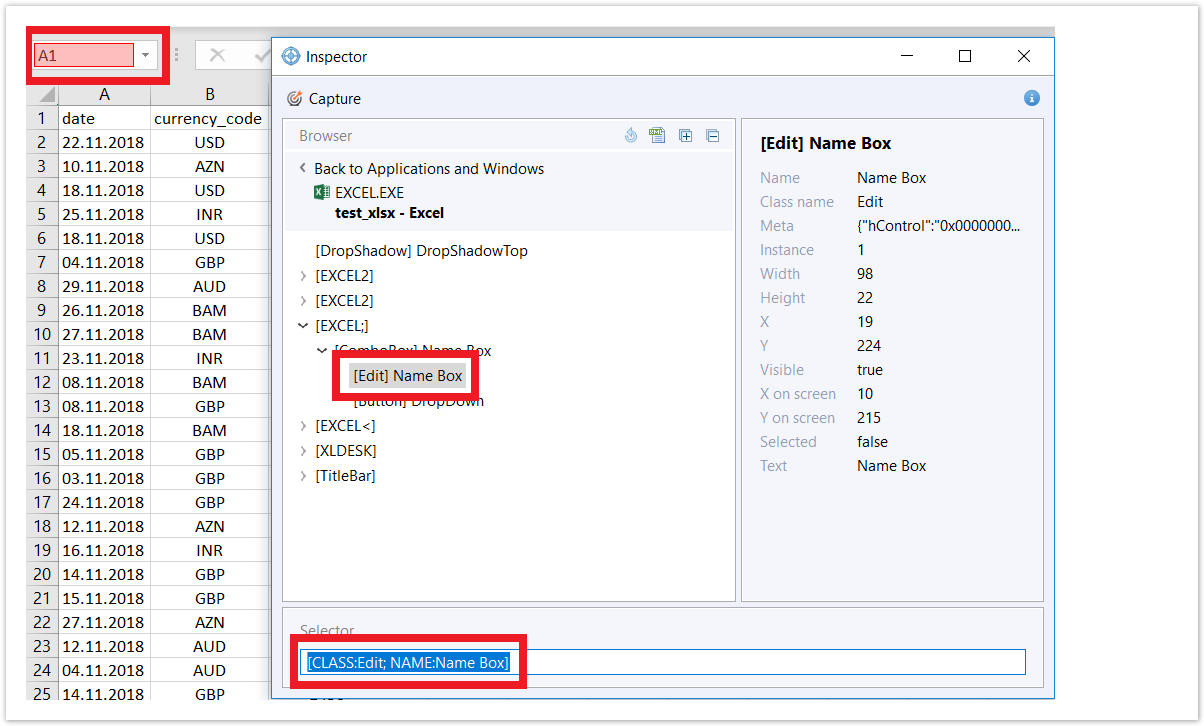Minimize the Inspector window
1204x726 pixels.
[x=906, y=57]
